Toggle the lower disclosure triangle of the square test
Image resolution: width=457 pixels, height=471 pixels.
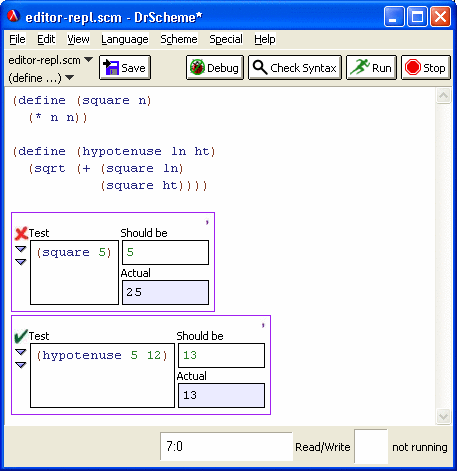21,262
